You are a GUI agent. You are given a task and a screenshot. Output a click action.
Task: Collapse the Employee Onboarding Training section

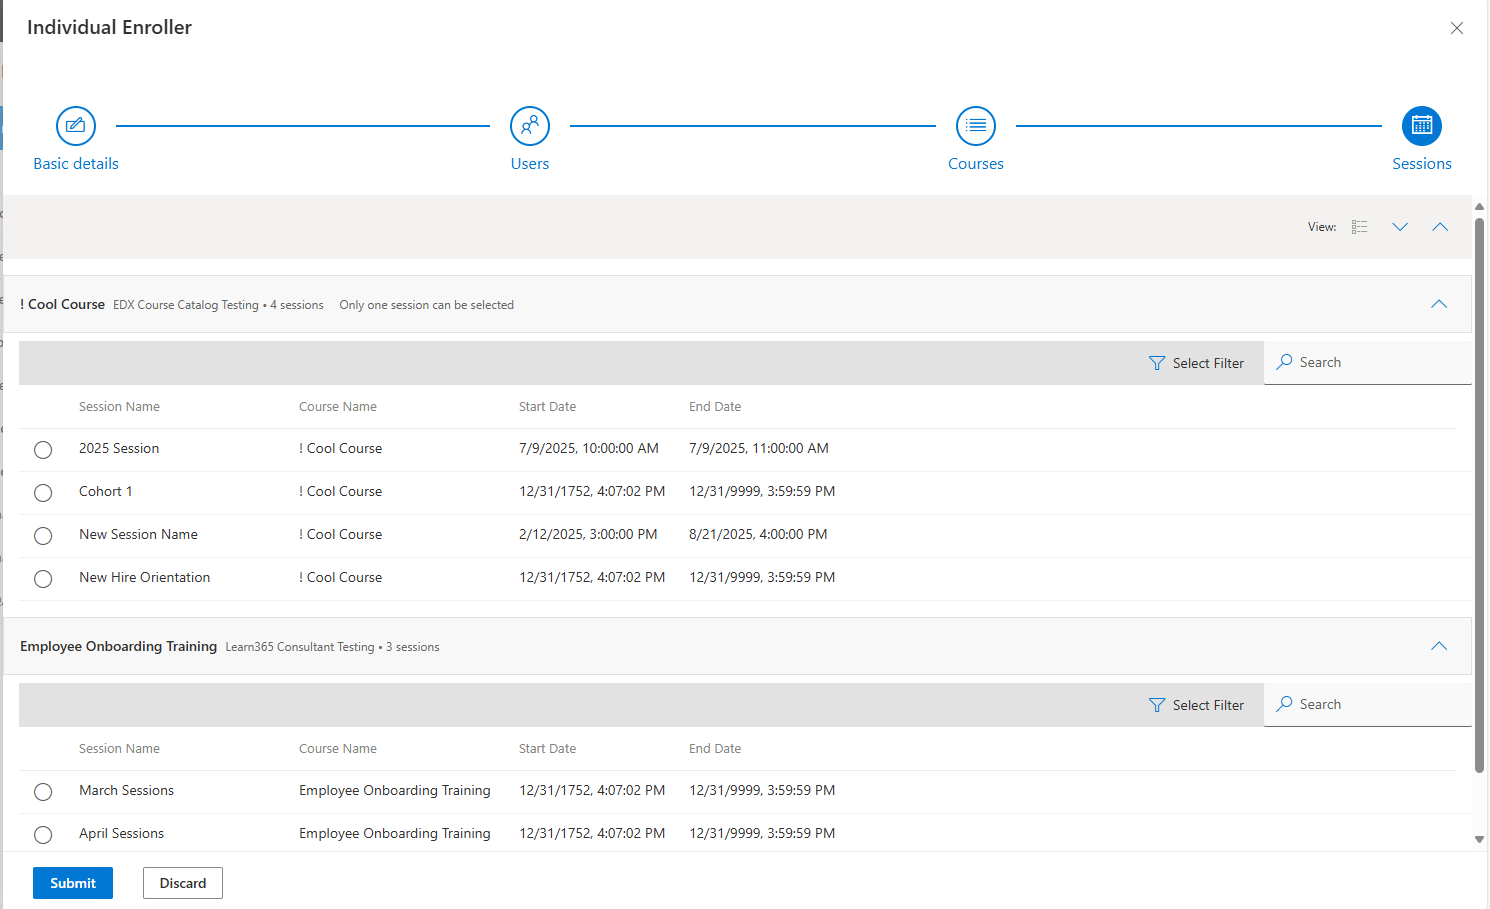click(1438, 646)
